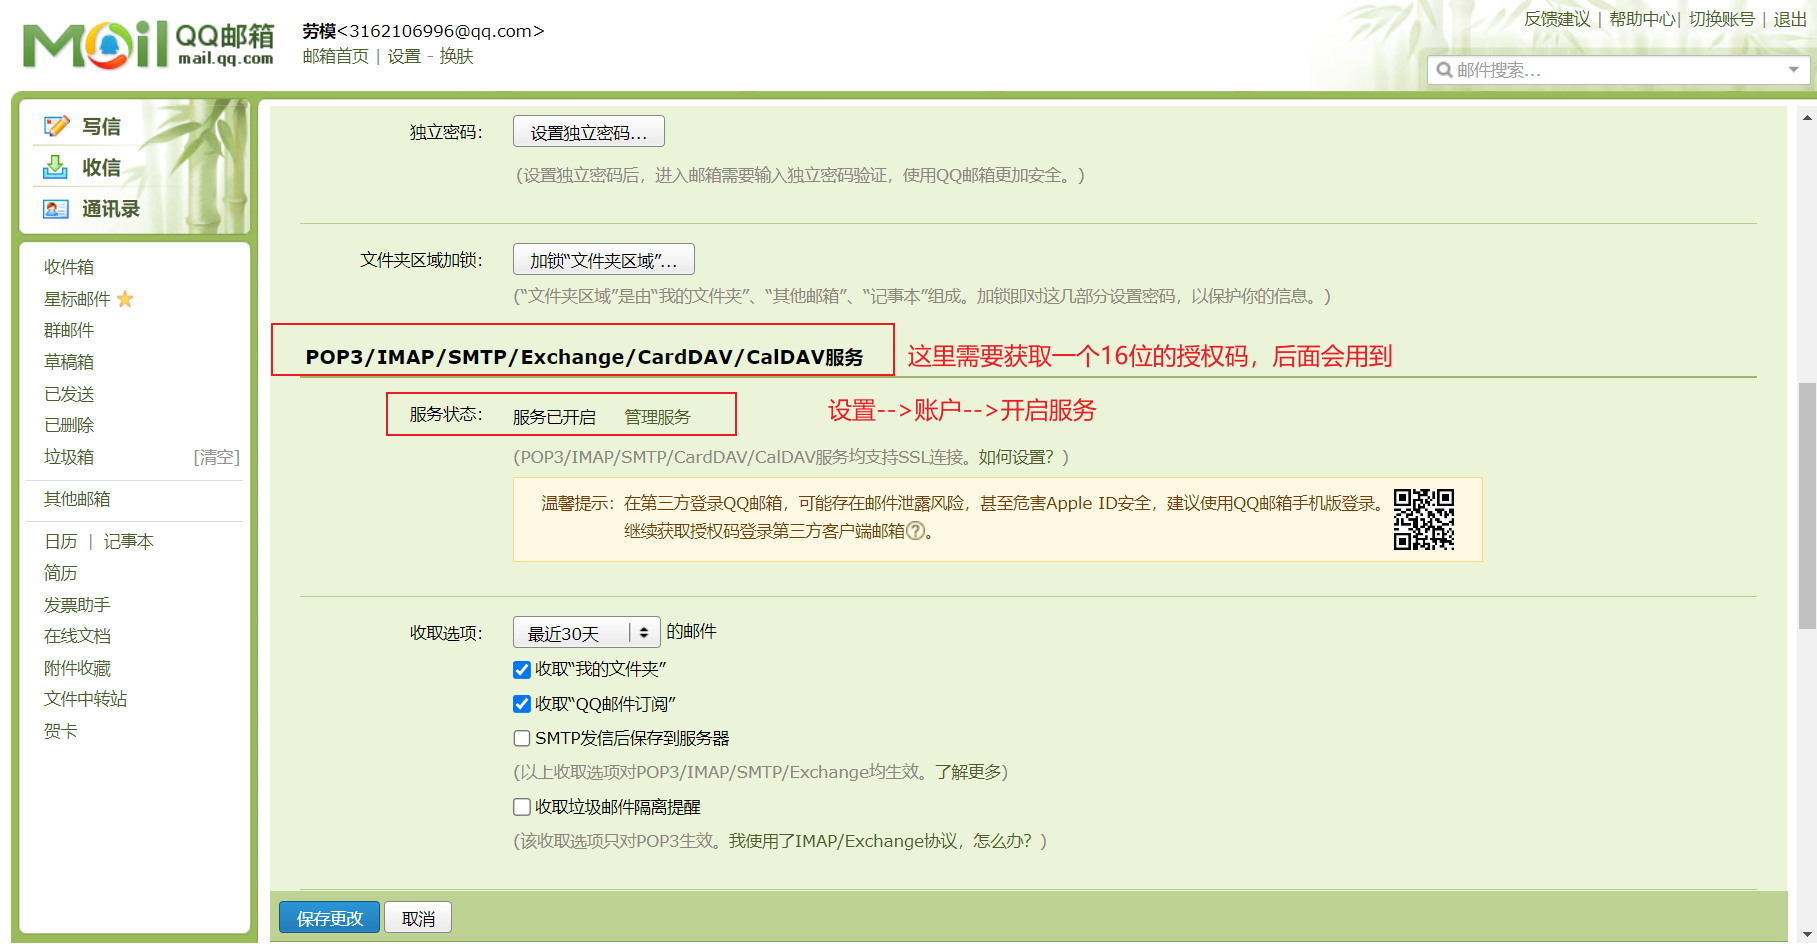Click 设置 link in header
This screenshot has width=1817, height=944.
(404, 56)
